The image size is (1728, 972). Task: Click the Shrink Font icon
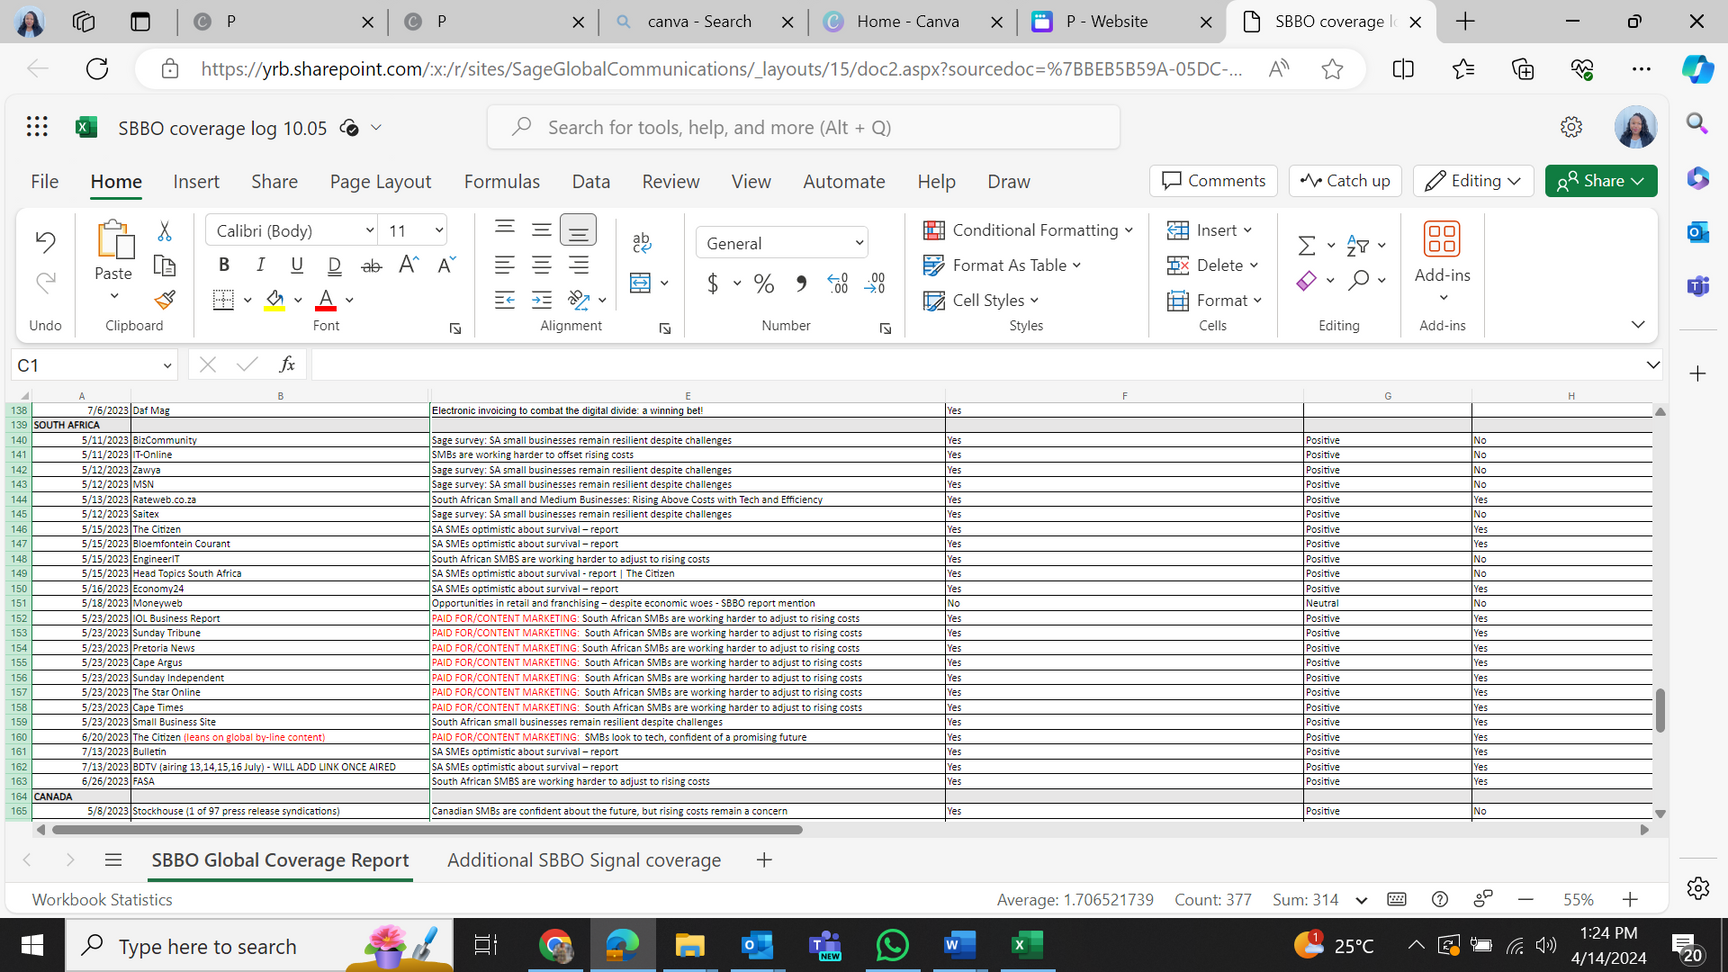pyautogui.click(x=446, y=265)
